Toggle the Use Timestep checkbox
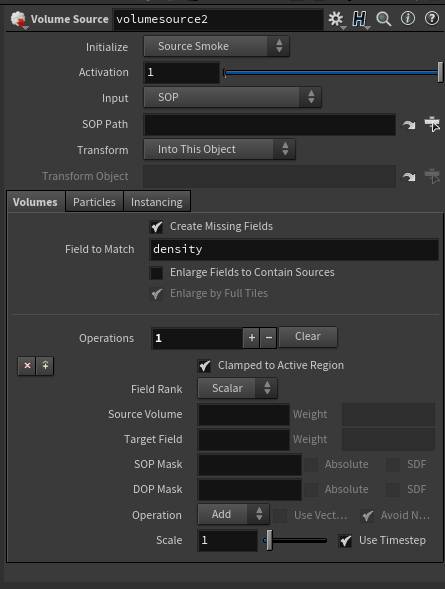The image size is (445, 589). coord(345,541)
